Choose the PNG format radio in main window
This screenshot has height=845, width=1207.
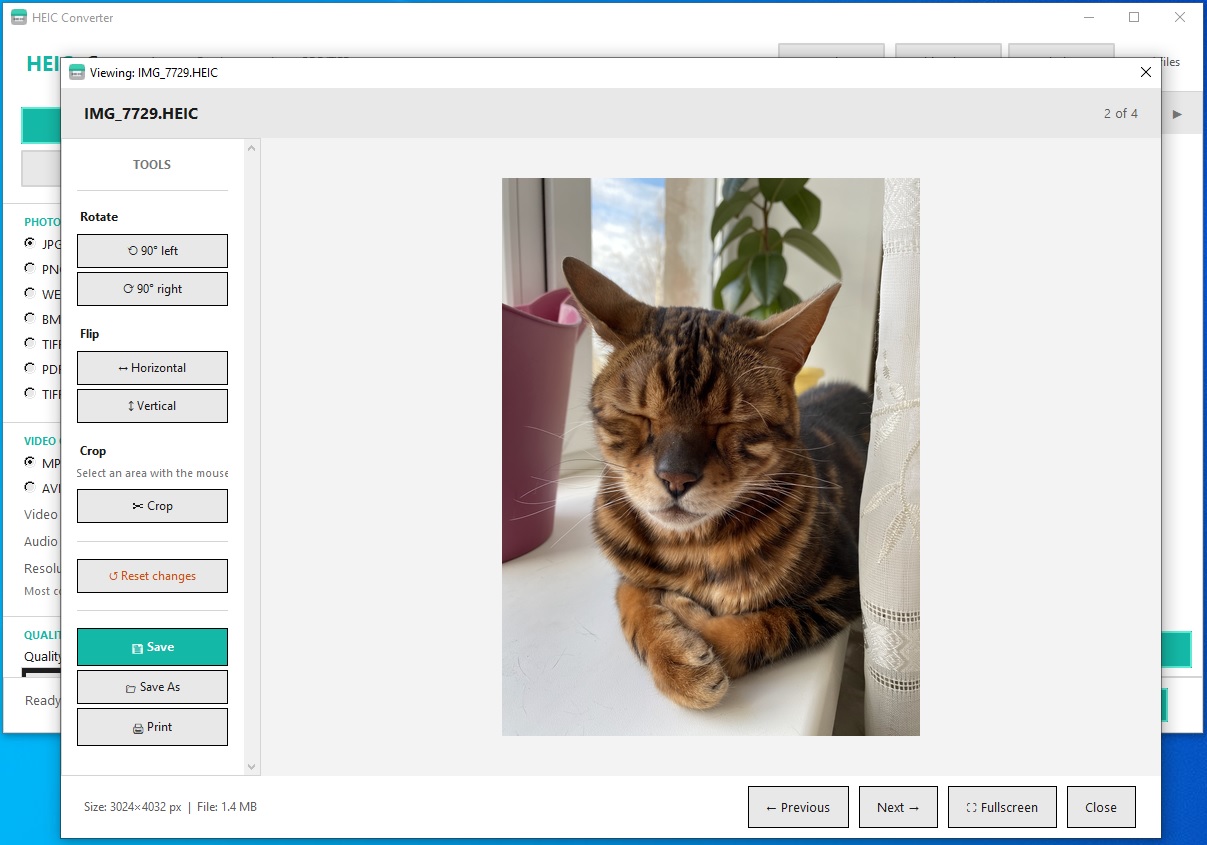tap(30, 268)
